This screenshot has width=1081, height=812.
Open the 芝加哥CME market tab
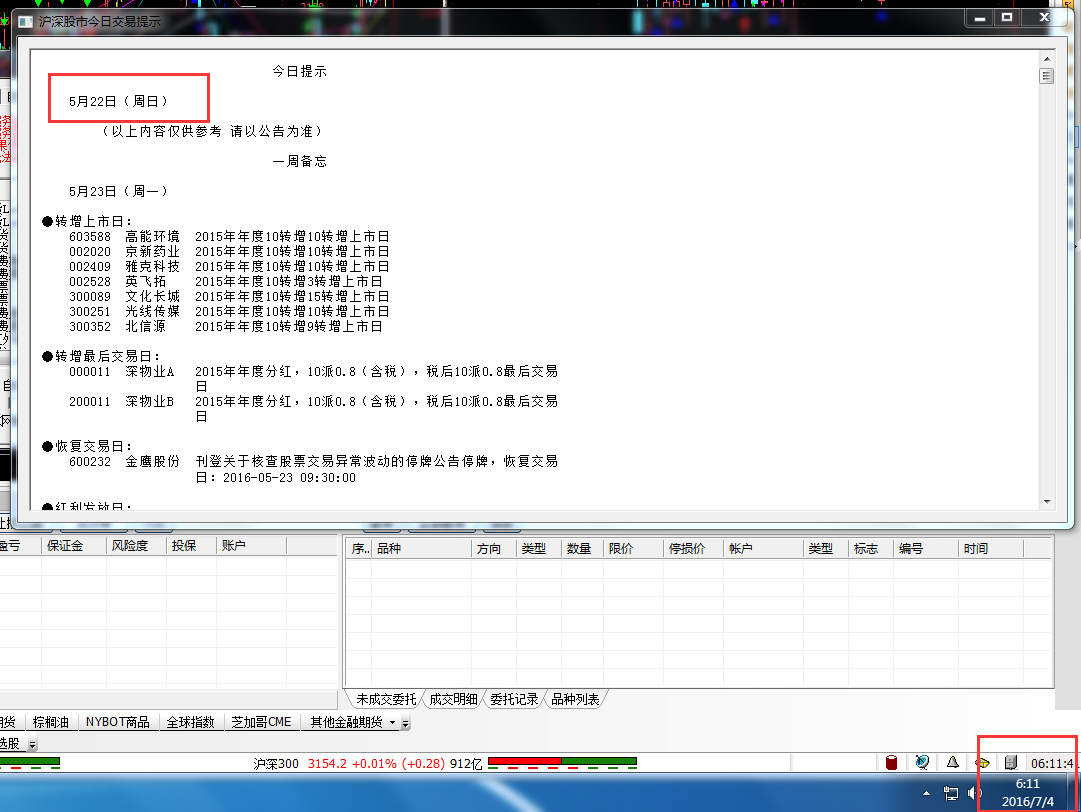[261, 722]
